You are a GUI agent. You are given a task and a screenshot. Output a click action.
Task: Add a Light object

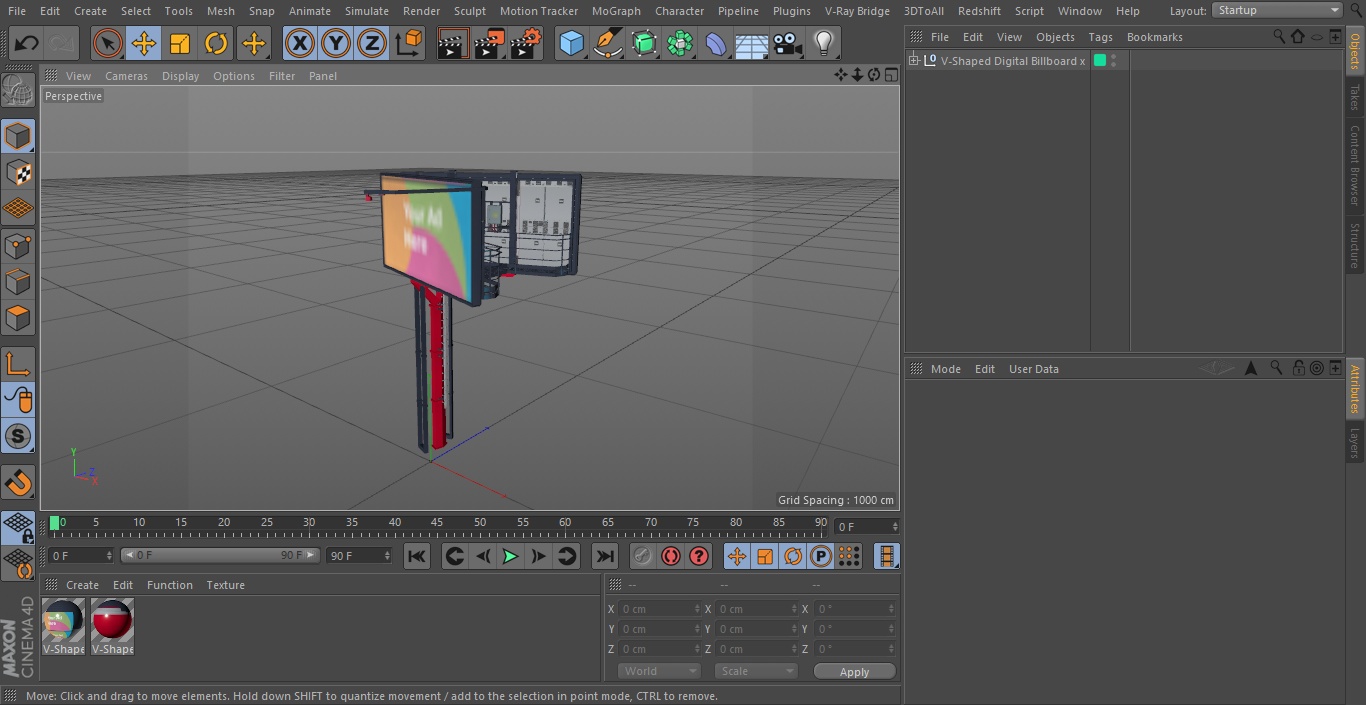824,43
